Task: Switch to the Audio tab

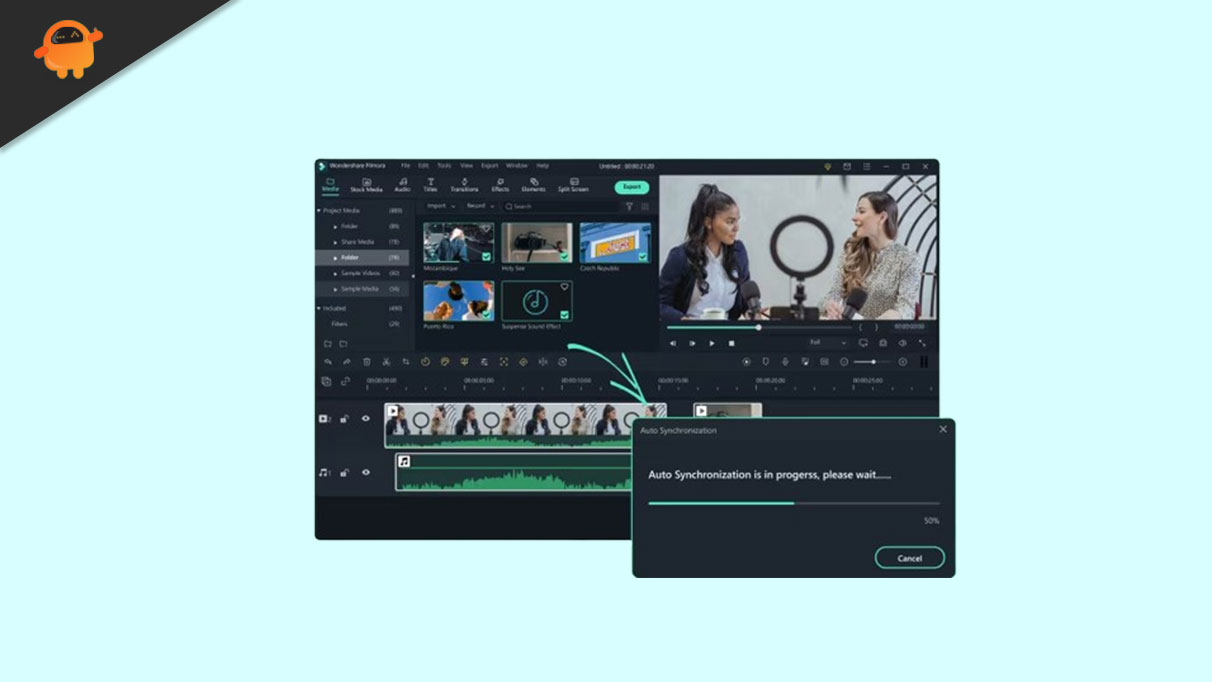Action: tap(402, 185)
